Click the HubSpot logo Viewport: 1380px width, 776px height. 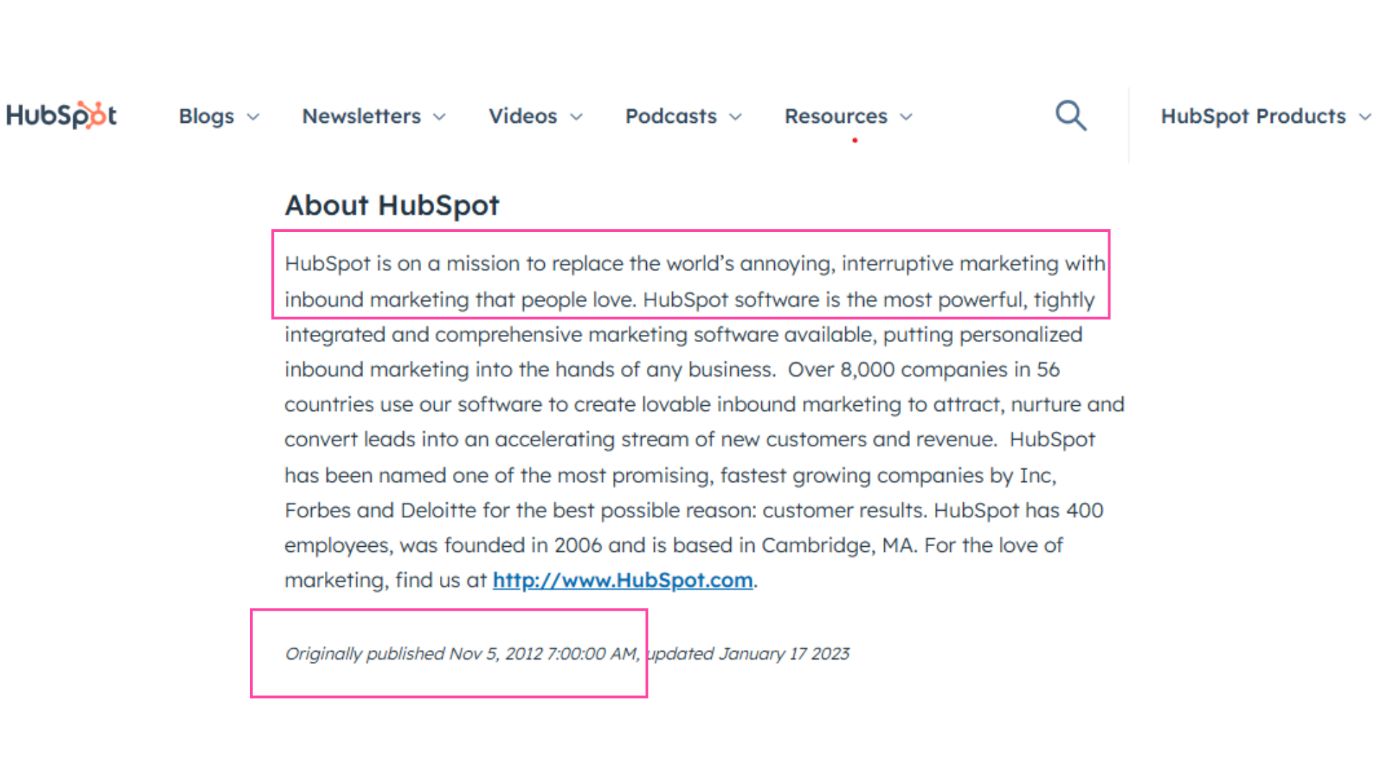(x=61, y=116)
